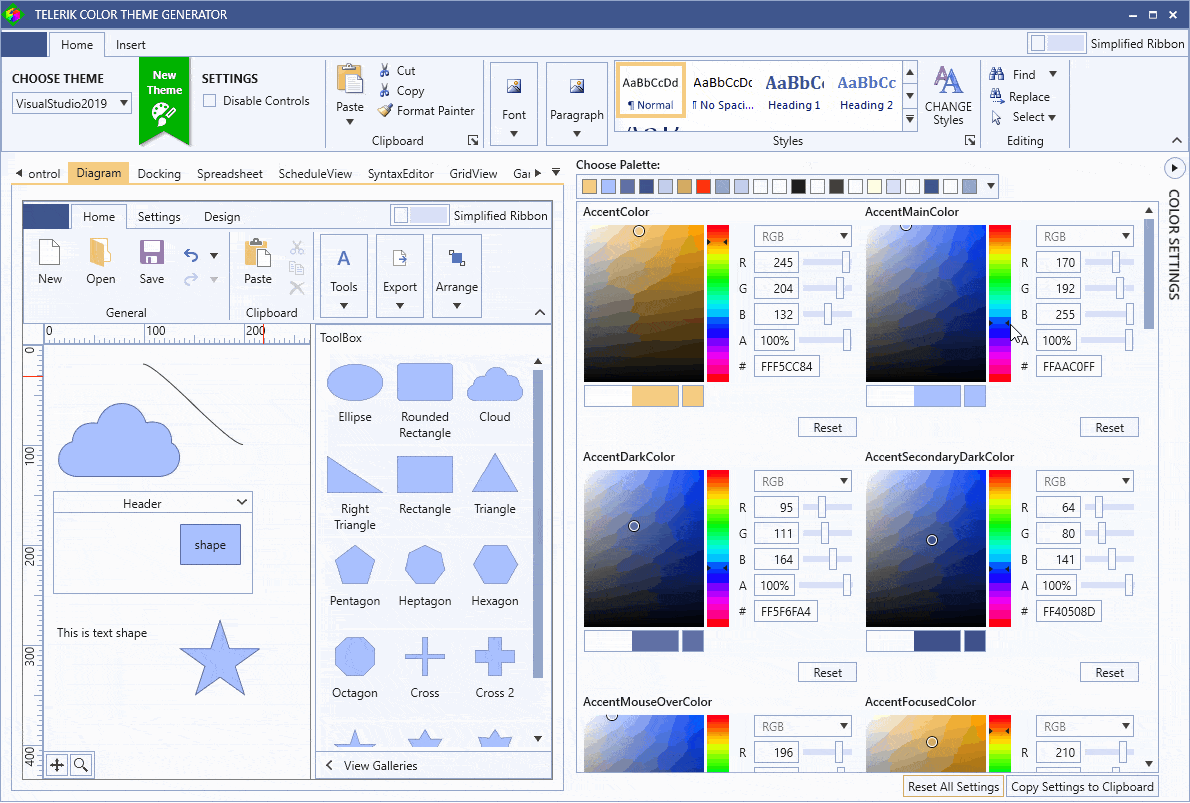Viewport: 1190px width, 803px height.
Task: Switch to the GridView tab
Action: click(x=474, y=174)
